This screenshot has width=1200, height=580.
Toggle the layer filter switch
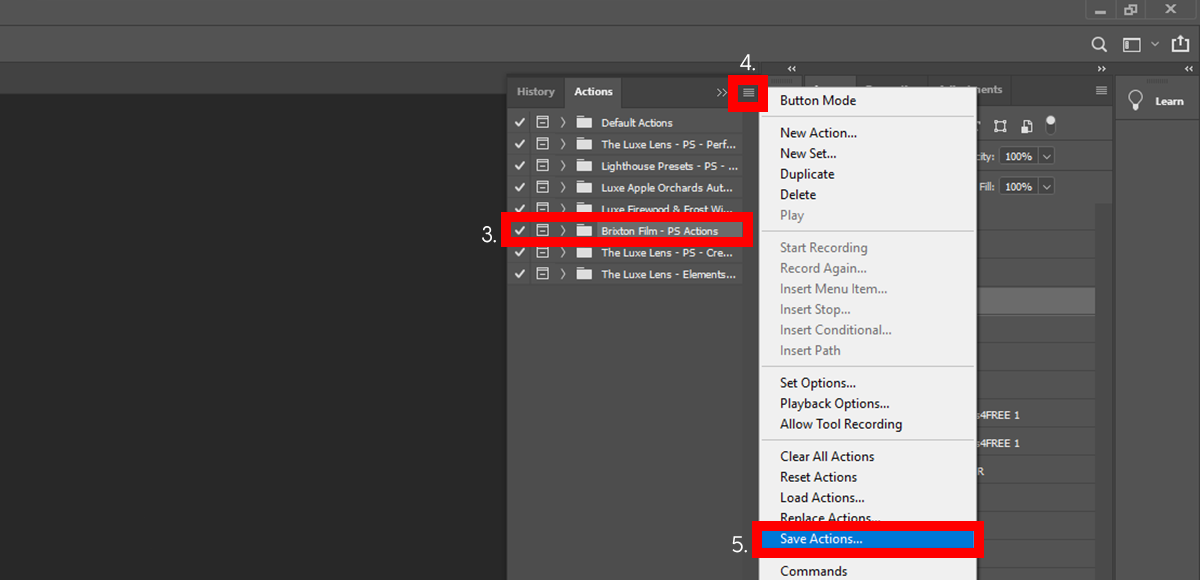click(1050, 125)
